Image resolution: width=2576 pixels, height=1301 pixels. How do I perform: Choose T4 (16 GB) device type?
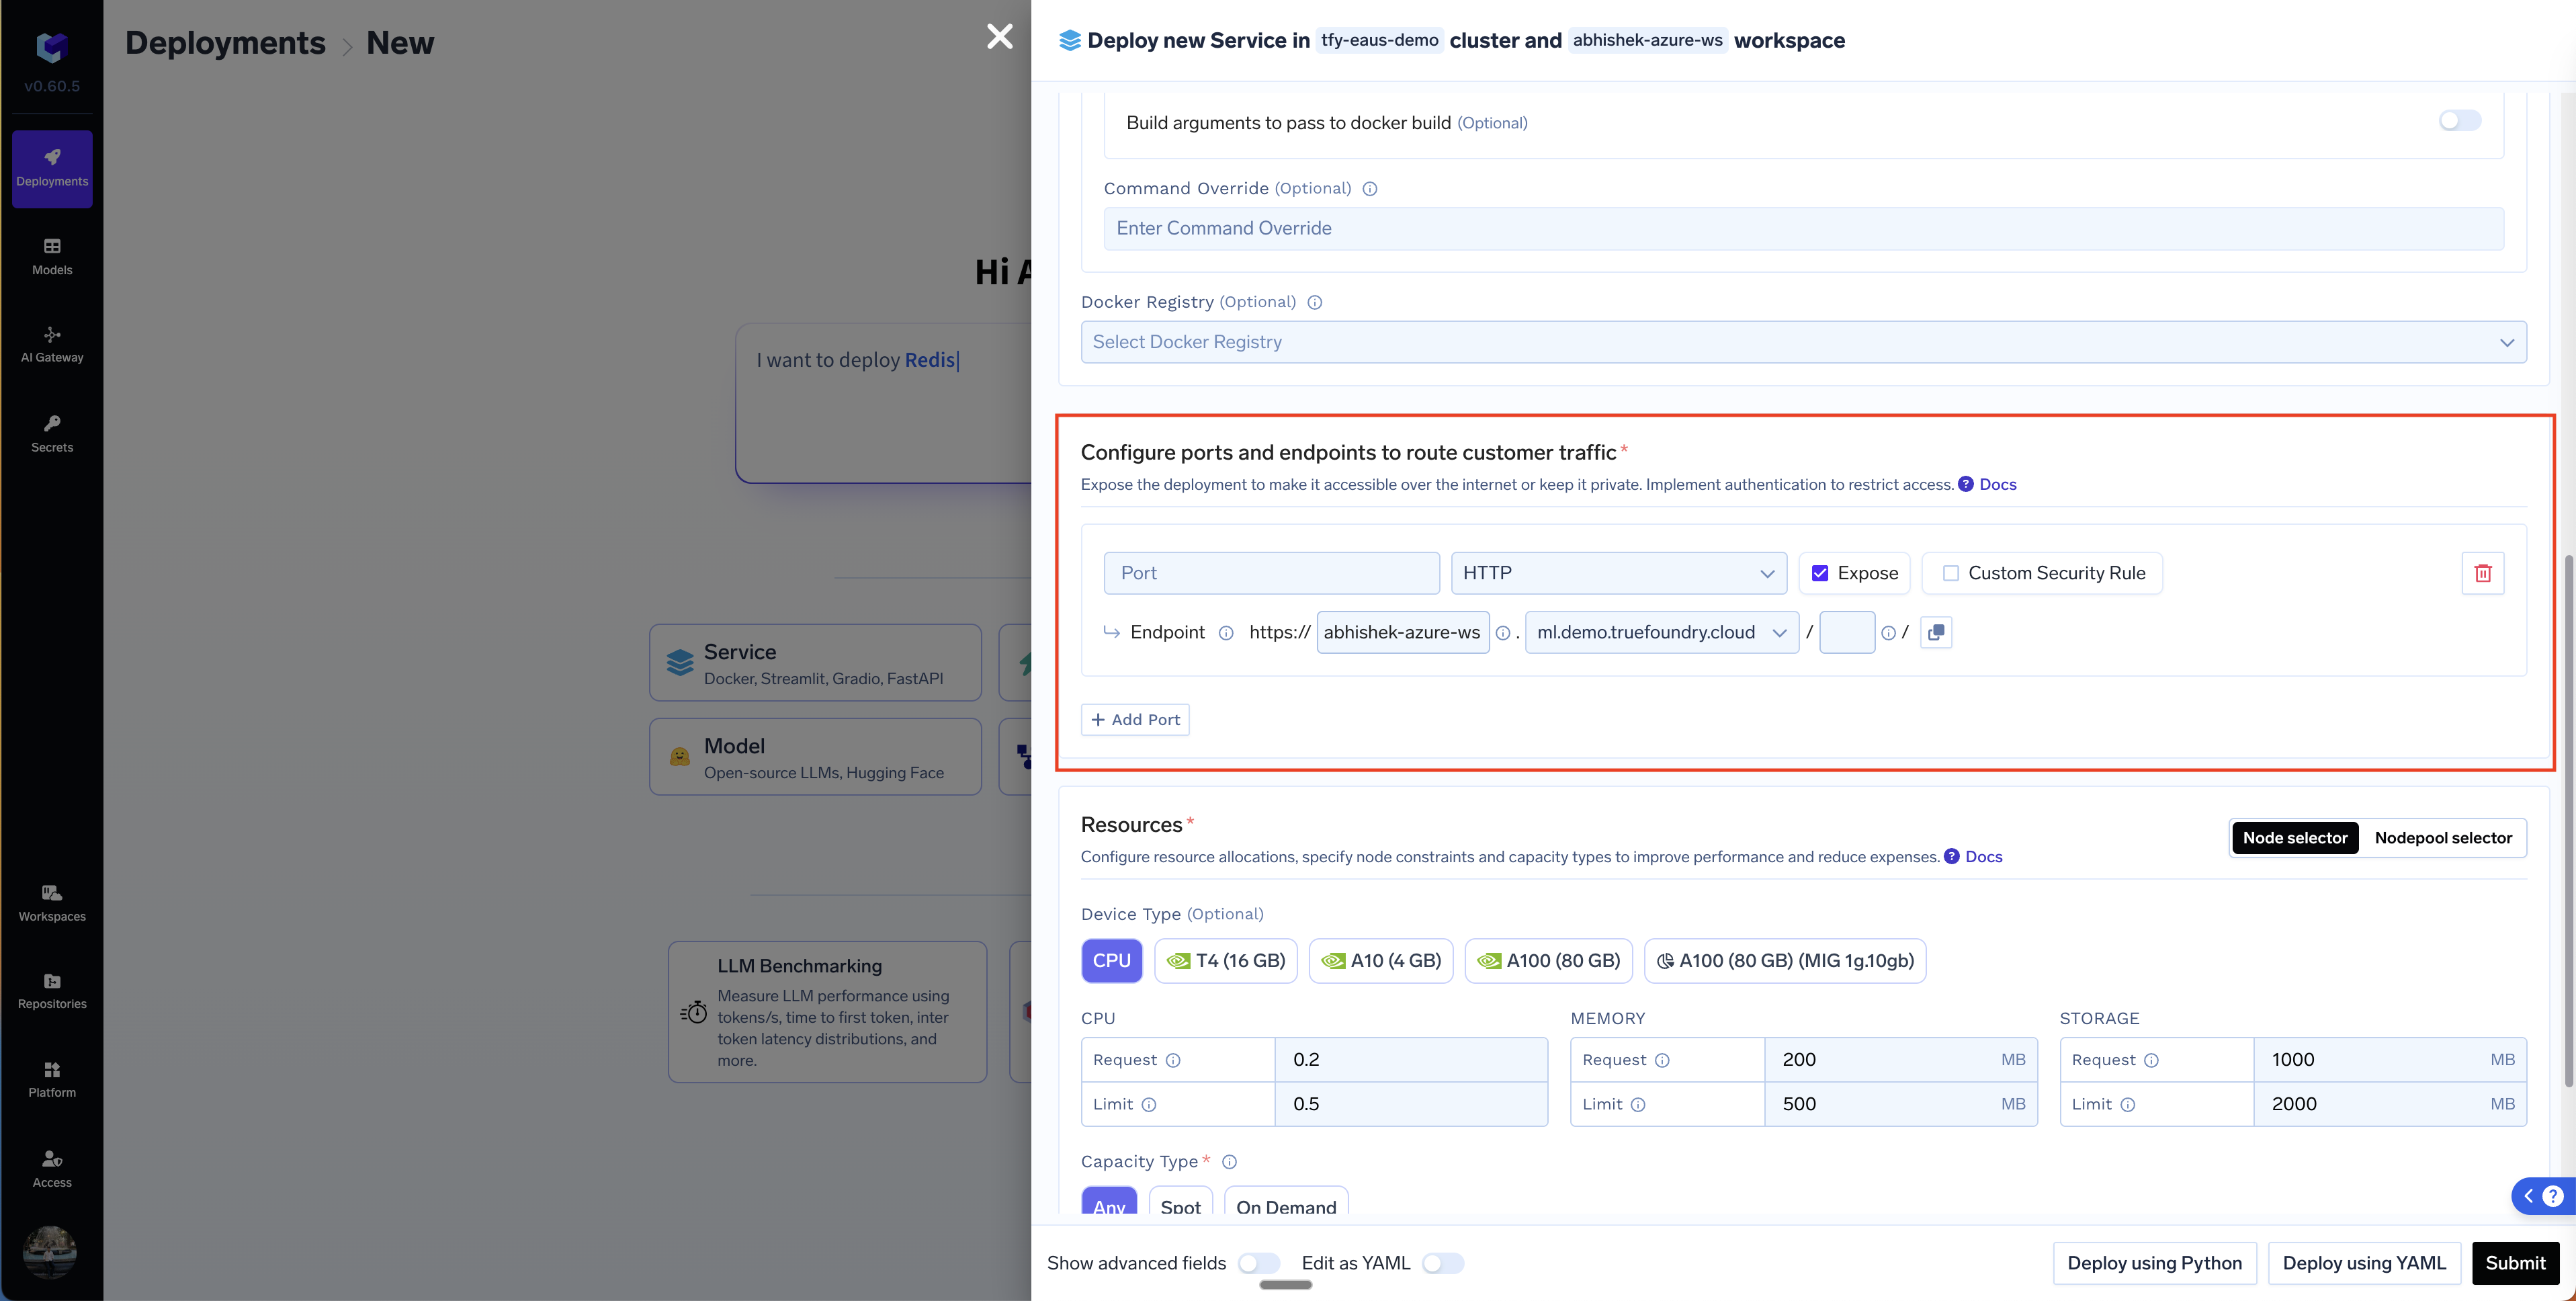(x=1226, y=961)
